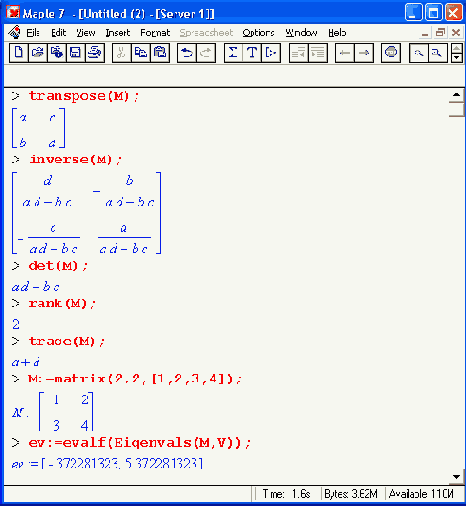This screenshot has height=506, width=466.
Task: Print the worksheet using printer icon
Action: click(95, 53)
